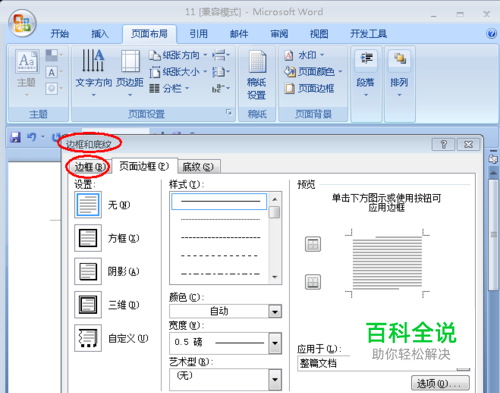Switch to 插入 ribbon tab

[x=100, y=34]
